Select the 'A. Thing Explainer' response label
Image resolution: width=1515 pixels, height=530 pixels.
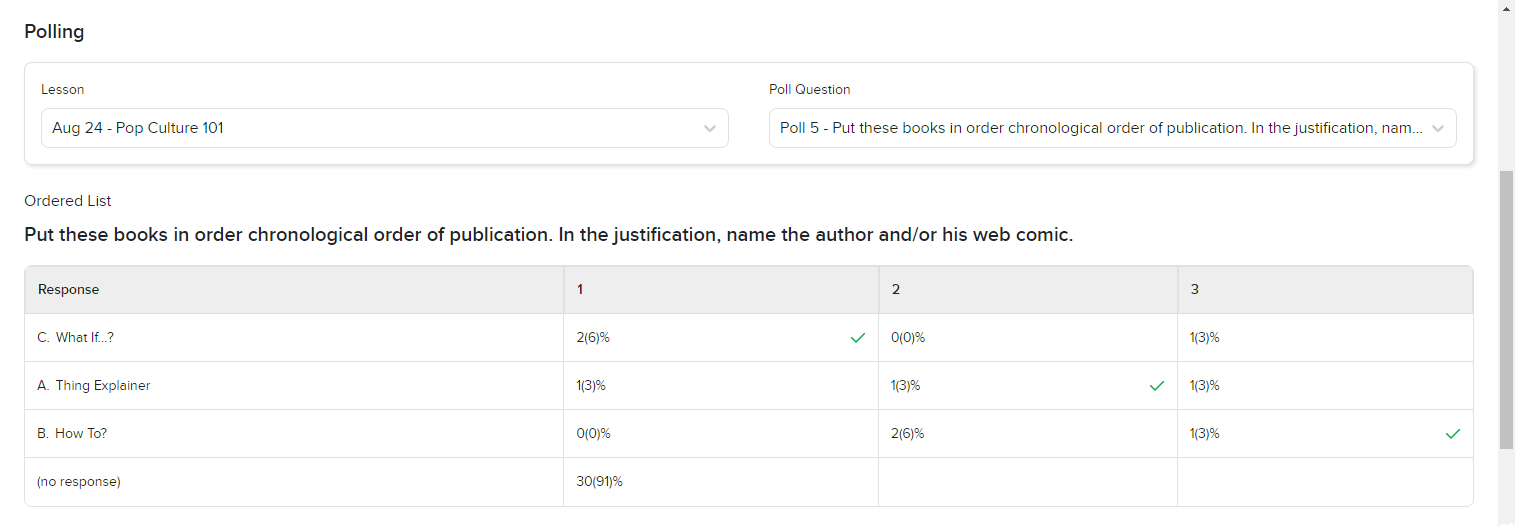[x=94, y=386]
